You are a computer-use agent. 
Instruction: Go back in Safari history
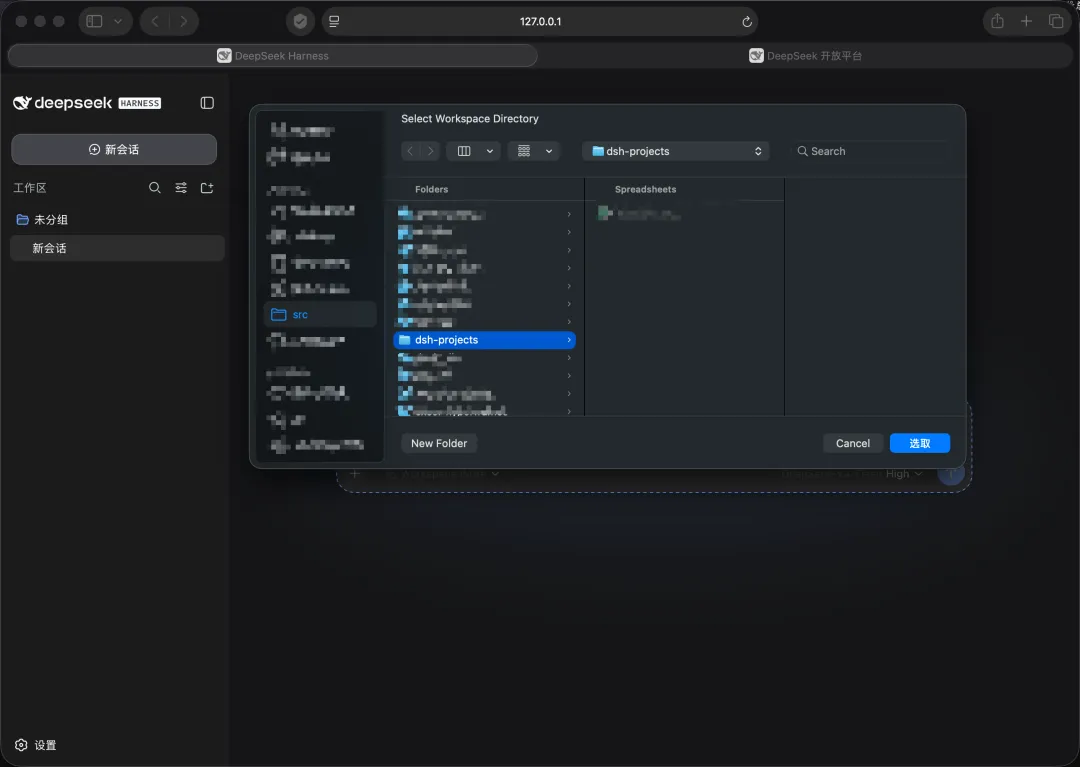click(x=155, y=21)
